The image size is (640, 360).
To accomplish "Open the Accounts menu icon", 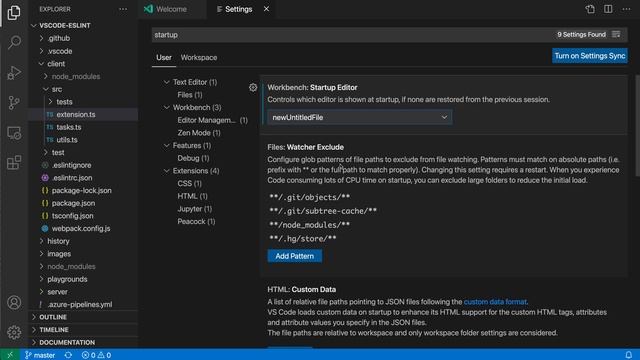I will (x=14, y=302).
